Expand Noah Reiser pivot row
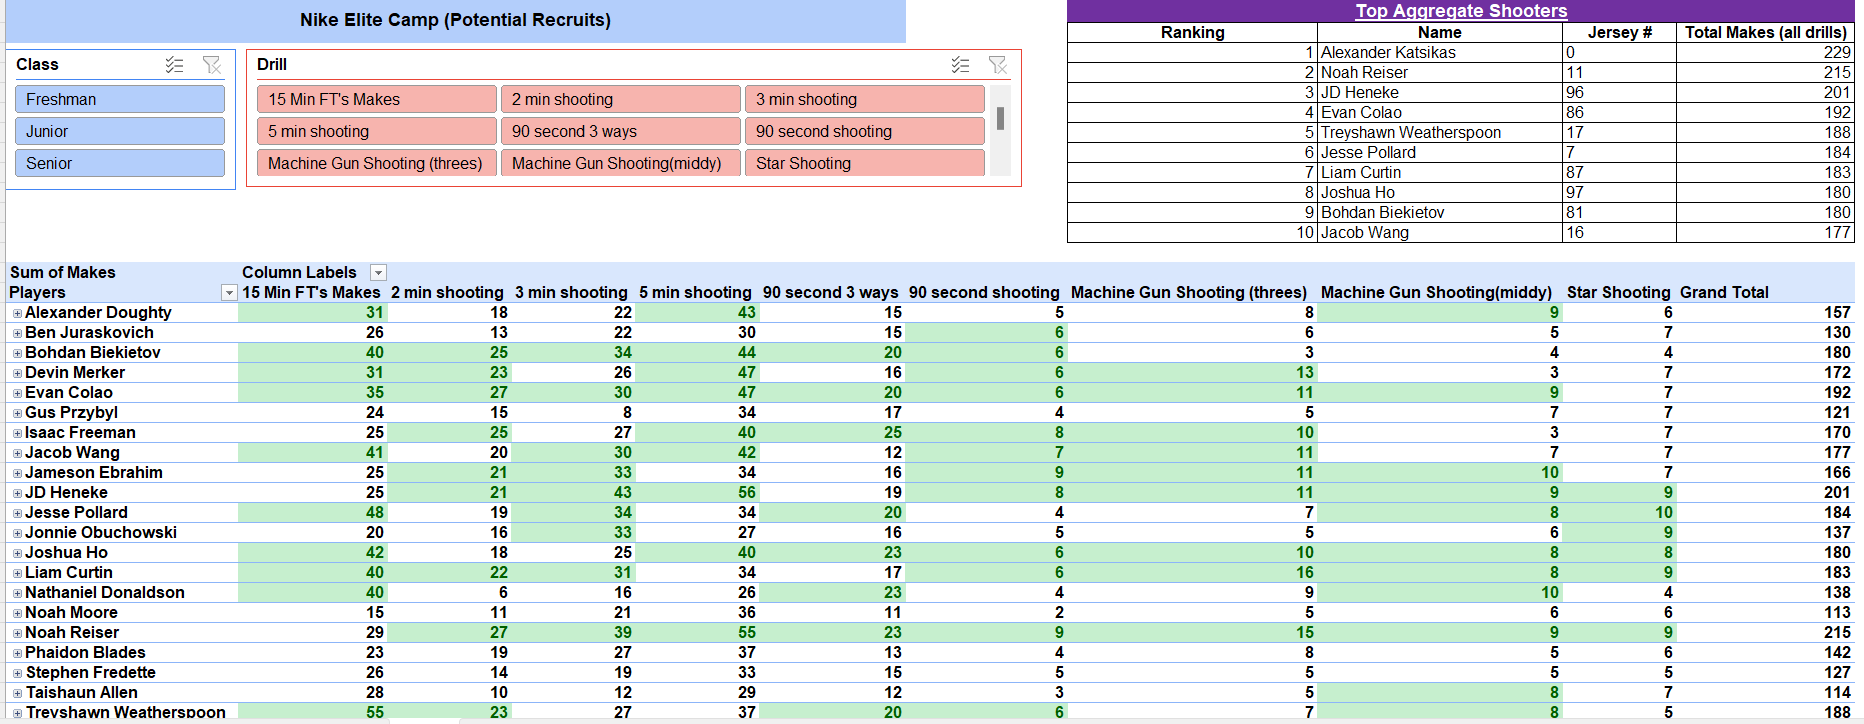The image size is (1864, 724). click(17, 633)
